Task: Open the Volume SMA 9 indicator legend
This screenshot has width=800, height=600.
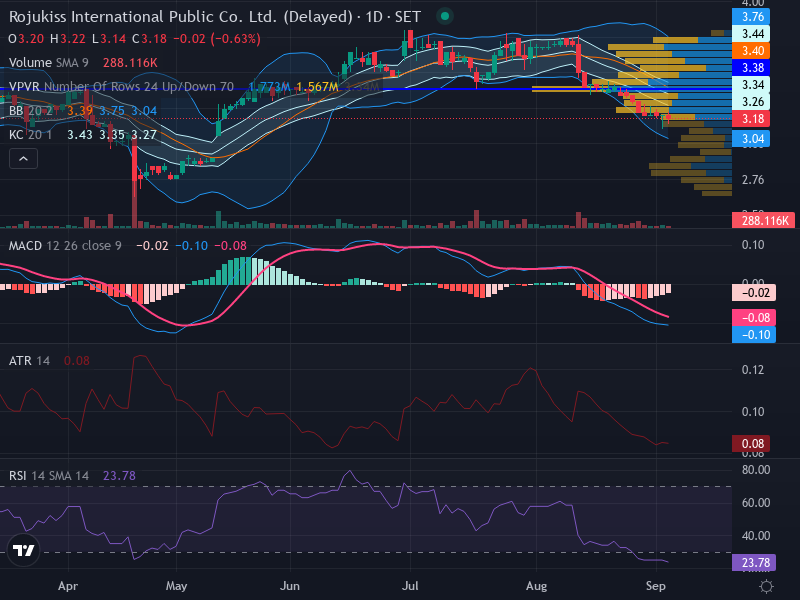Action: (48, 63)
